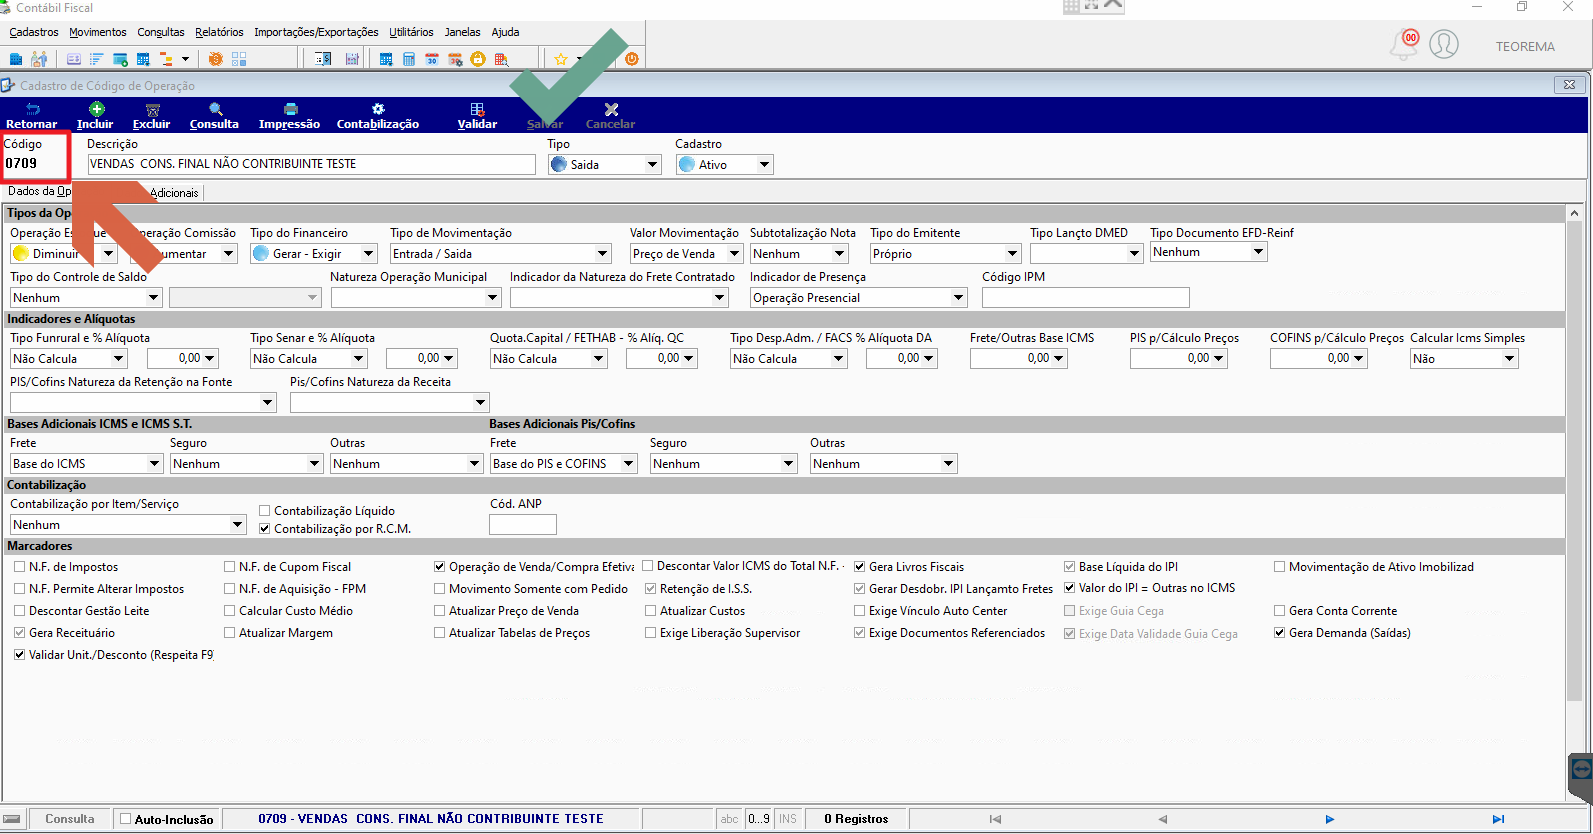Click Validar toolbar button
The width and height of the screenshot is (1593, 834).
pyautogui.click(x=477, y=116)
